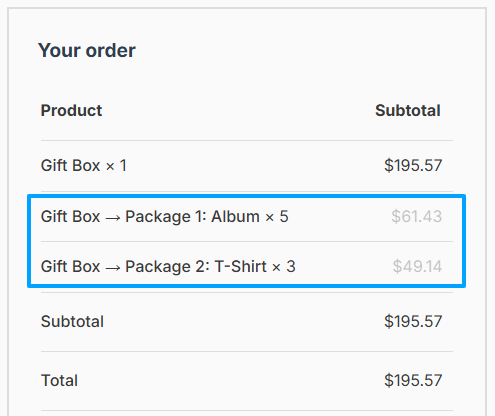495x416 pixels.
Task: Click the quantity × 1 on Gift Box
Action: click(116, 166)
